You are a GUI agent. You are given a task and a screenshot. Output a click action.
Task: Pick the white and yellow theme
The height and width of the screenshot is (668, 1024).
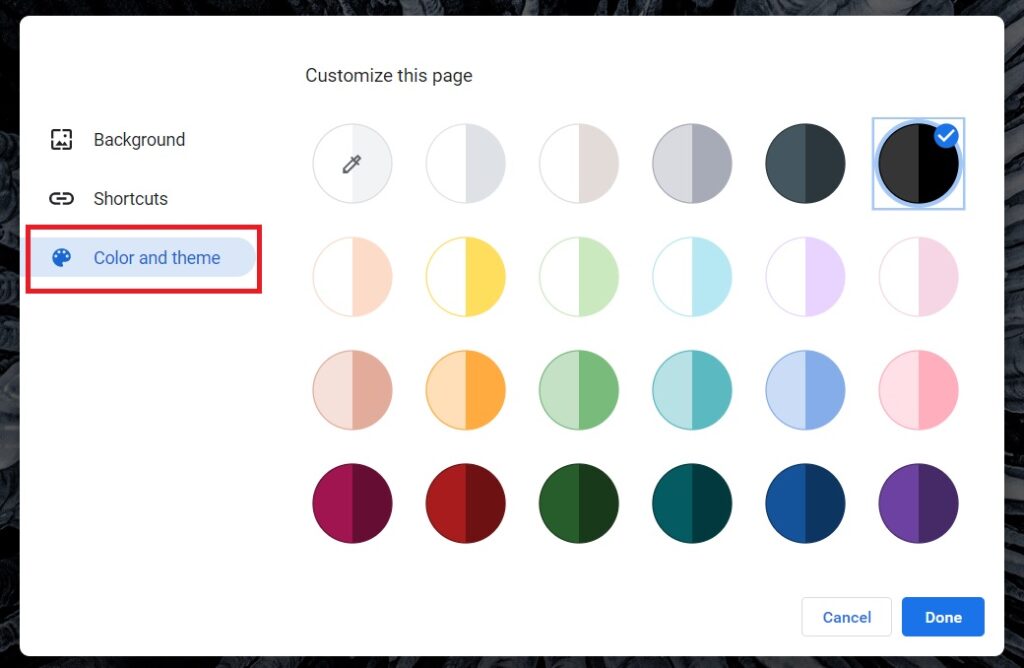coord(466,277)
